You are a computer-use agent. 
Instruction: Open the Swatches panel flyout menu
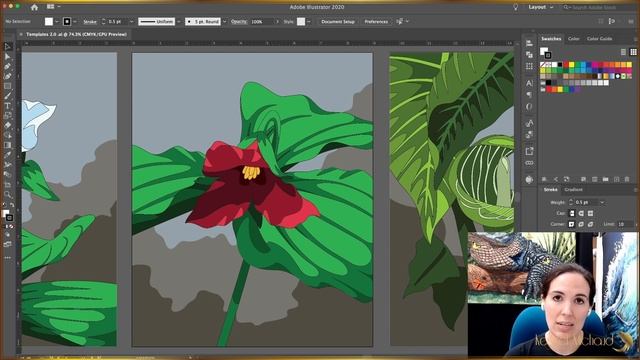pyautogui.click(x=636, y=39)
